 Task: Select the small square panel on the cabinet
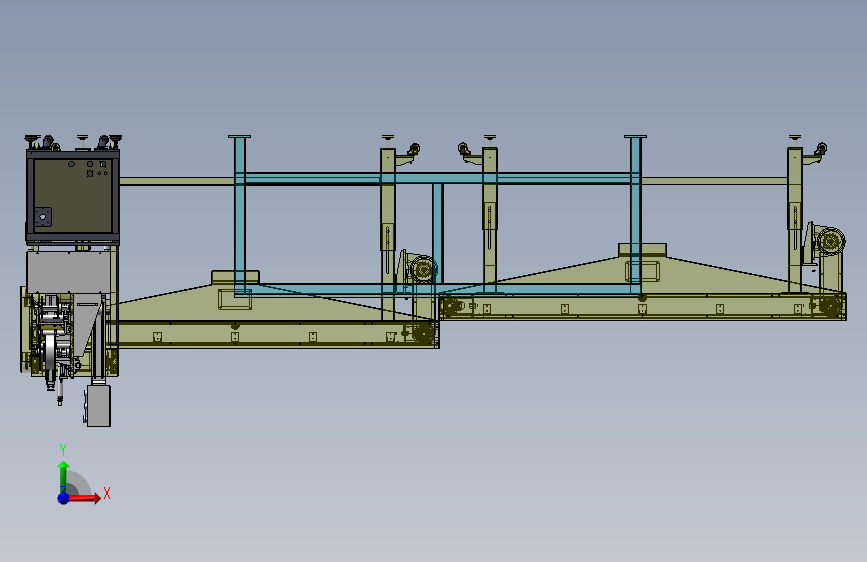point(43,217)
